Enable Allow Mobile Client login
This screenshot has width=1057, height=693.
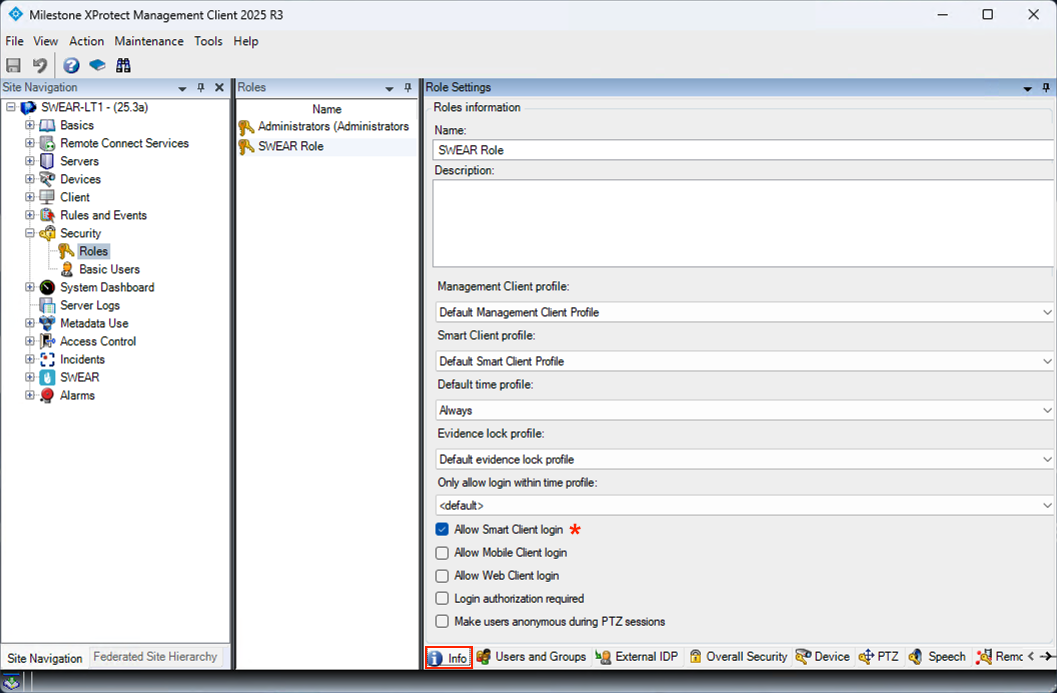coord(442,552)
